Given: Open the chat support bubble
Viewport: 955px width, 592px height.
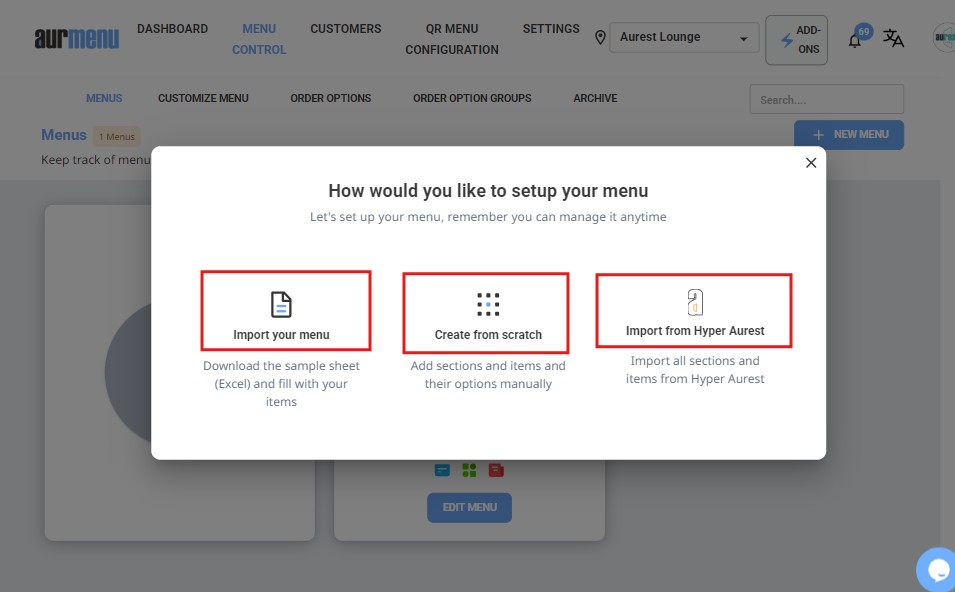Looking at the screenshot, I should pos(937,570).
